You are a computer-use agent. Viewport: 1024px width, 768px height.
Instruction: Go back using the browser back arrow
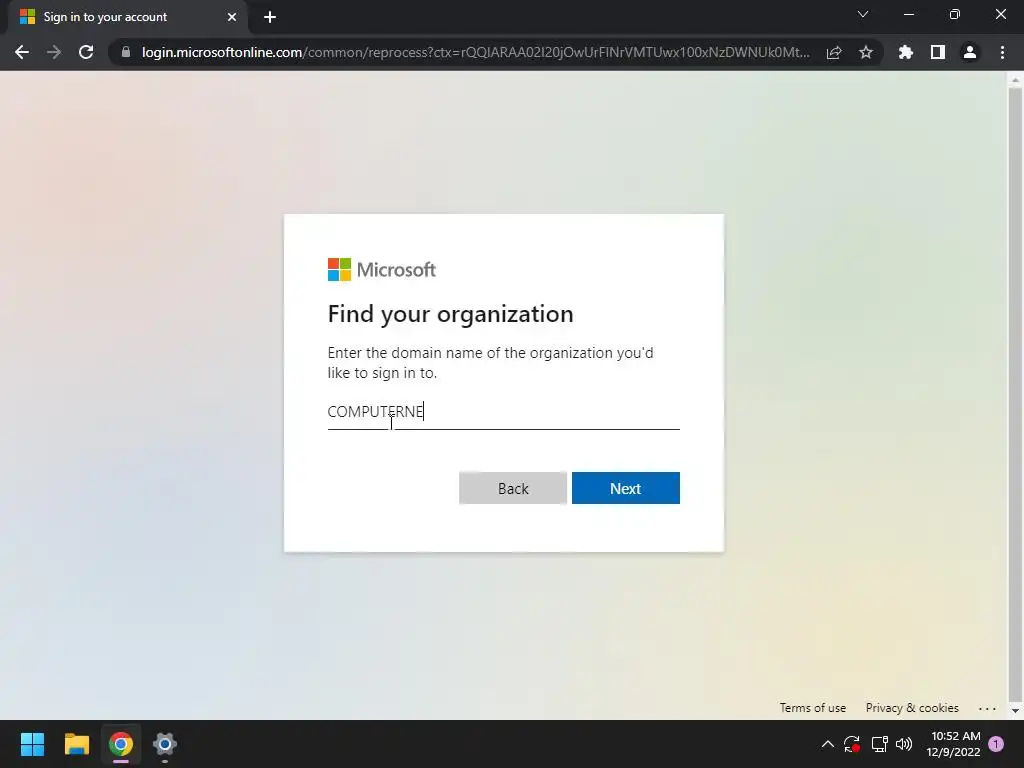point(22,52)
